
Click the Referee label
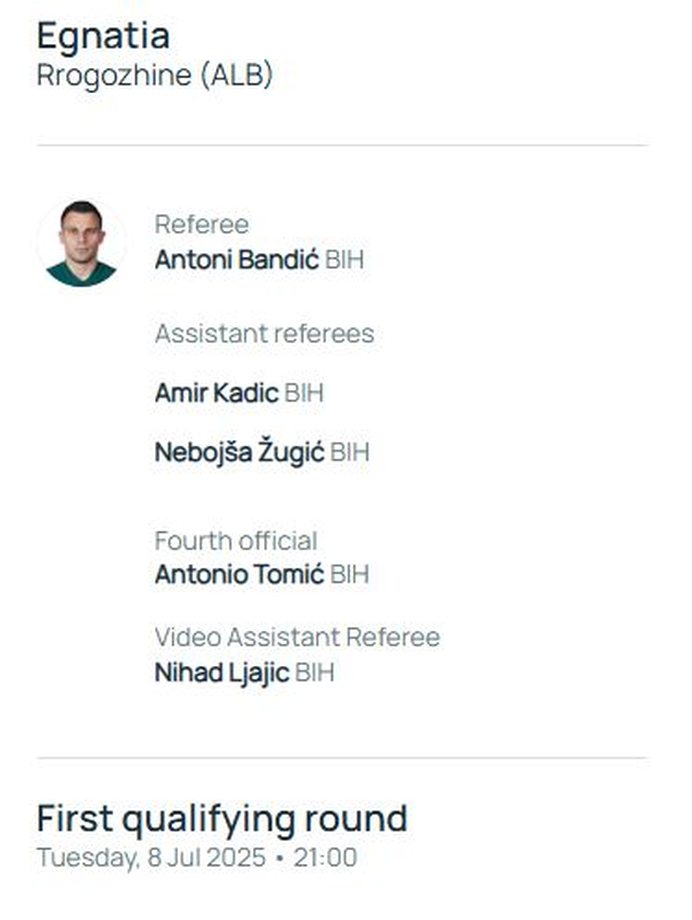(202, 224)
